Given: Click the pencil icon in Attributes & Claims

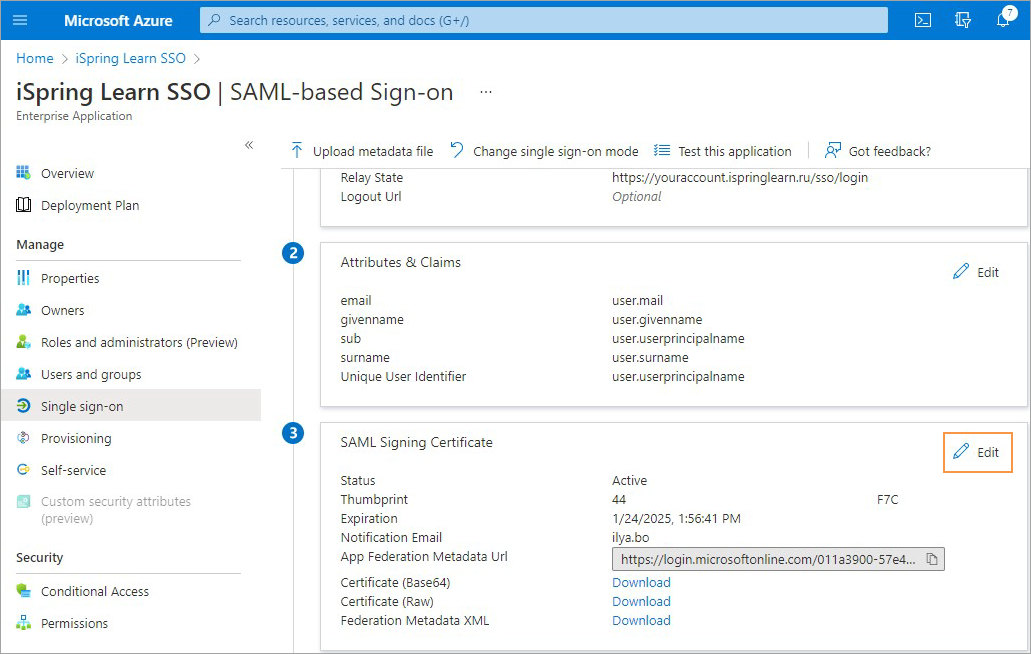Looking at the screenshot, I should (961, 271).
